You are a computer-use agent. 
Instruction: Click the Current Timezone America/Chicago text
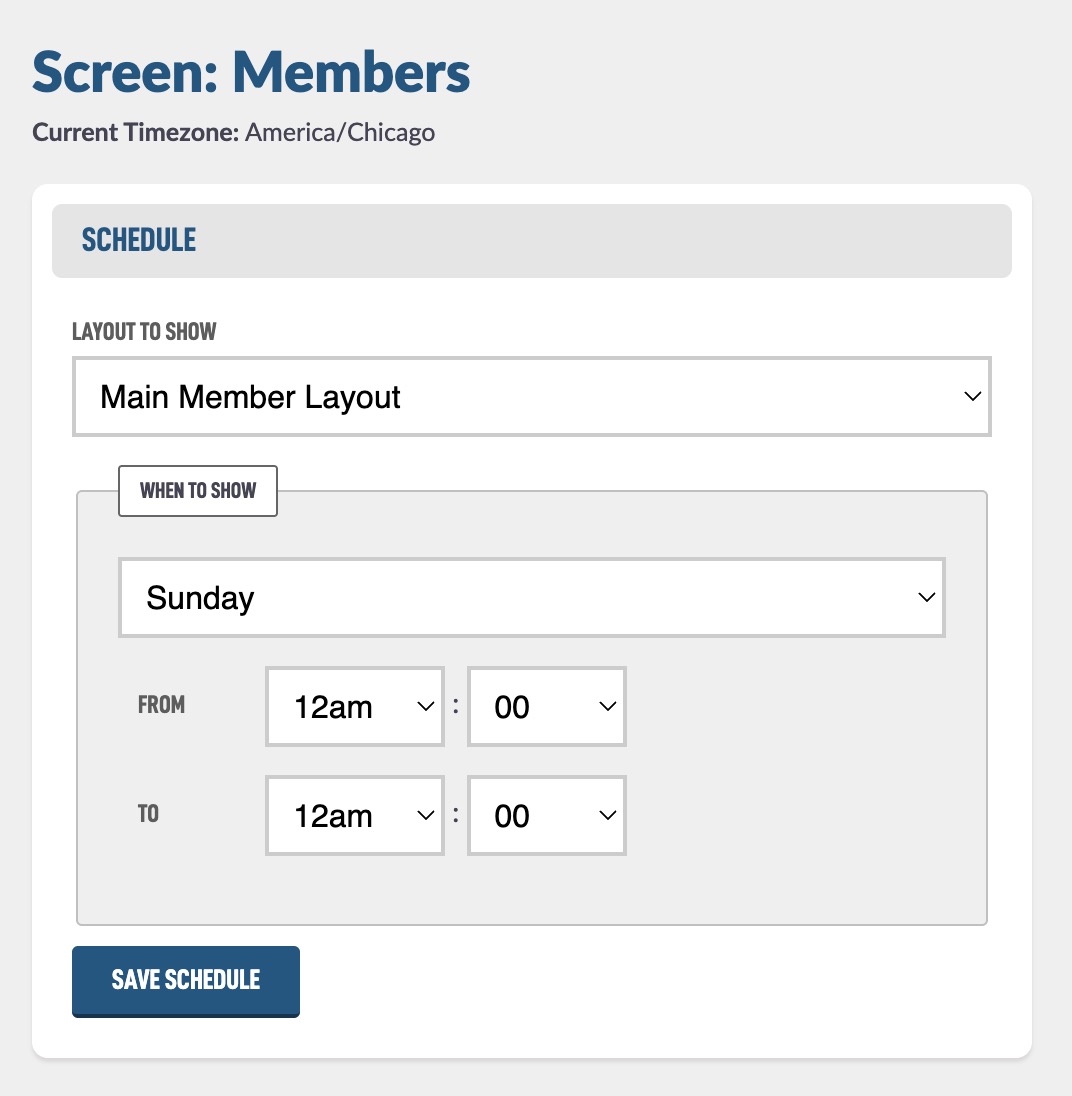[x=233, y=132]
